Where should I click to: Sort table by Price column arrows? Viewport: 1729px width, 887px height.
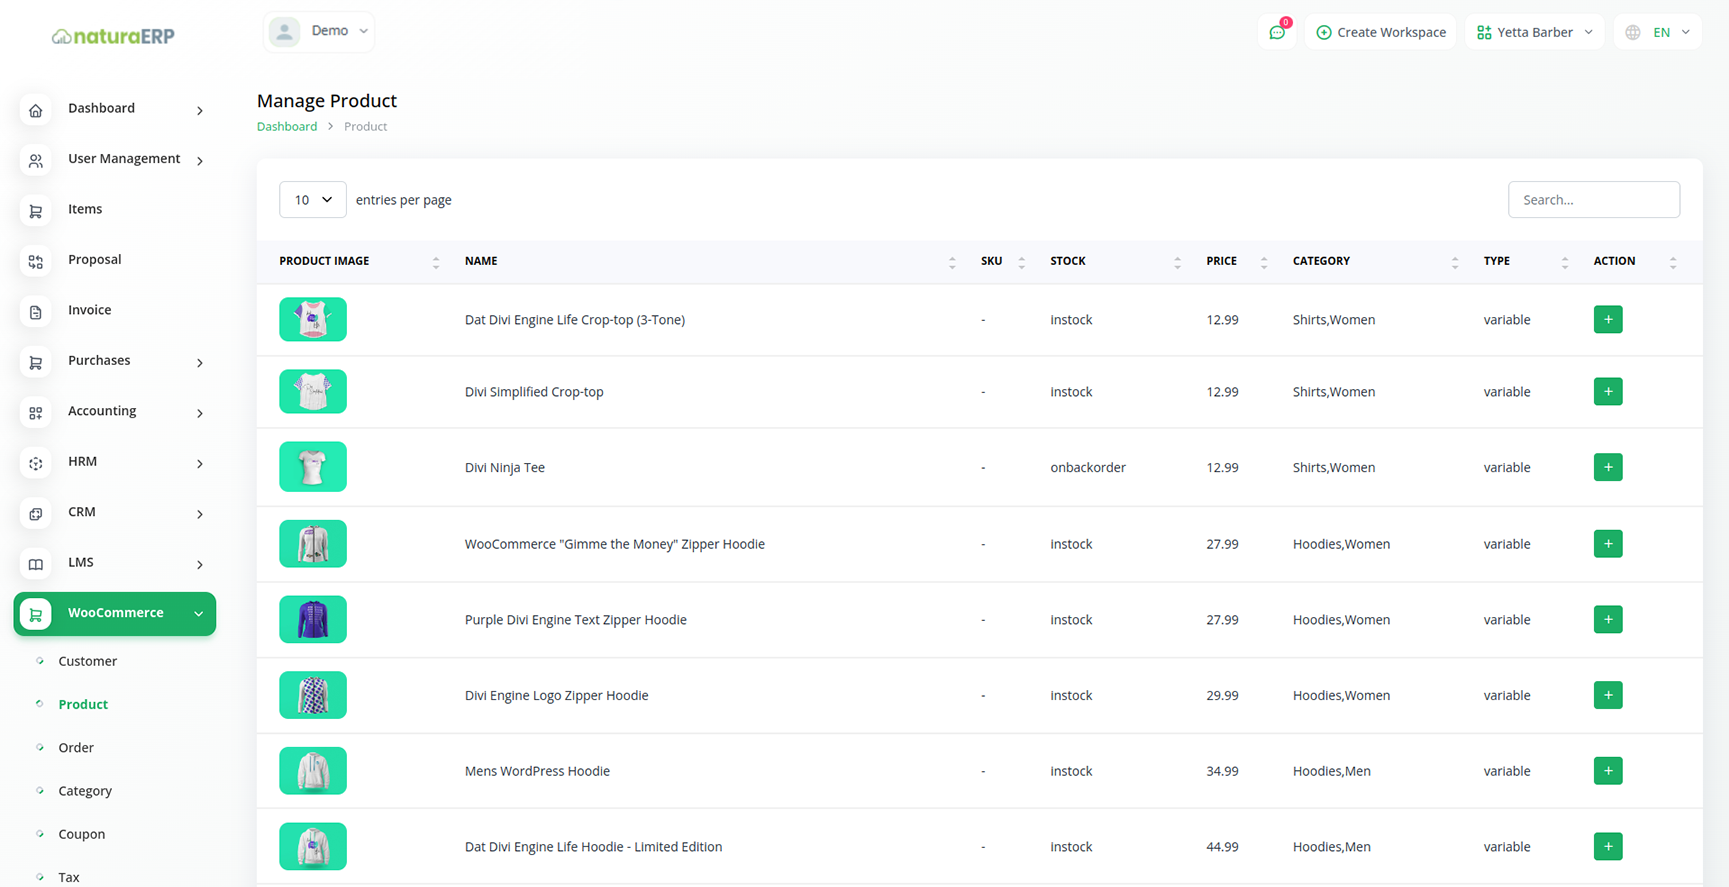[1264, 262]
